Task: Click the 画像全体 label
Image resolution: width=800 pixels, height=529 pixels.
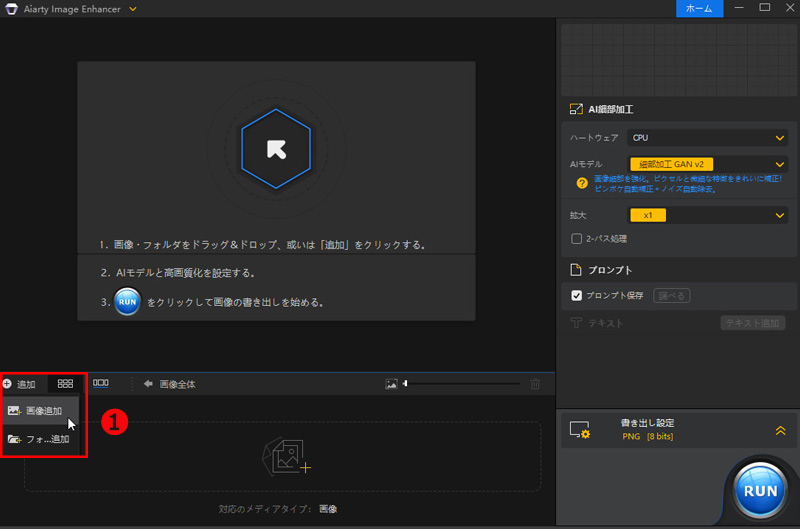Action: [x=178, y=384]
